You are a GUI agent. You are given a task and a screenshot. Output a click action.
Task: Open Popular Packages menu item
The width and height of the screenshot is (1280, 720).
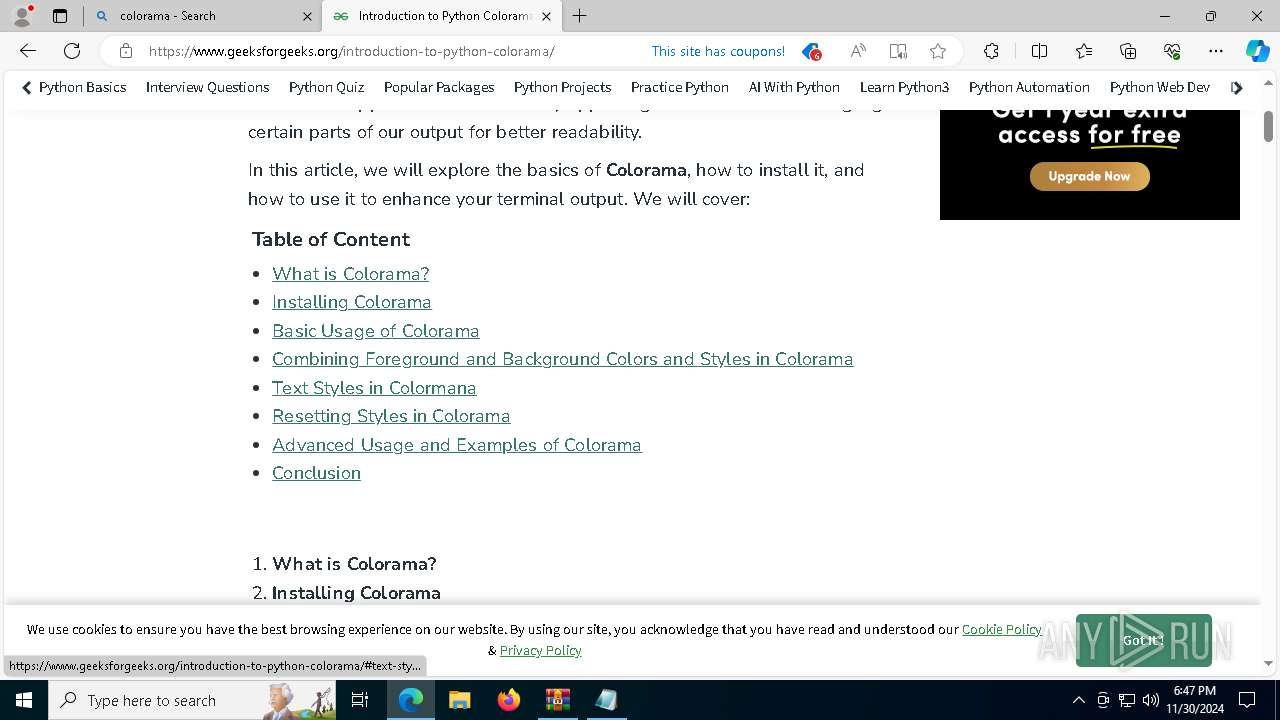coord(439,88)
